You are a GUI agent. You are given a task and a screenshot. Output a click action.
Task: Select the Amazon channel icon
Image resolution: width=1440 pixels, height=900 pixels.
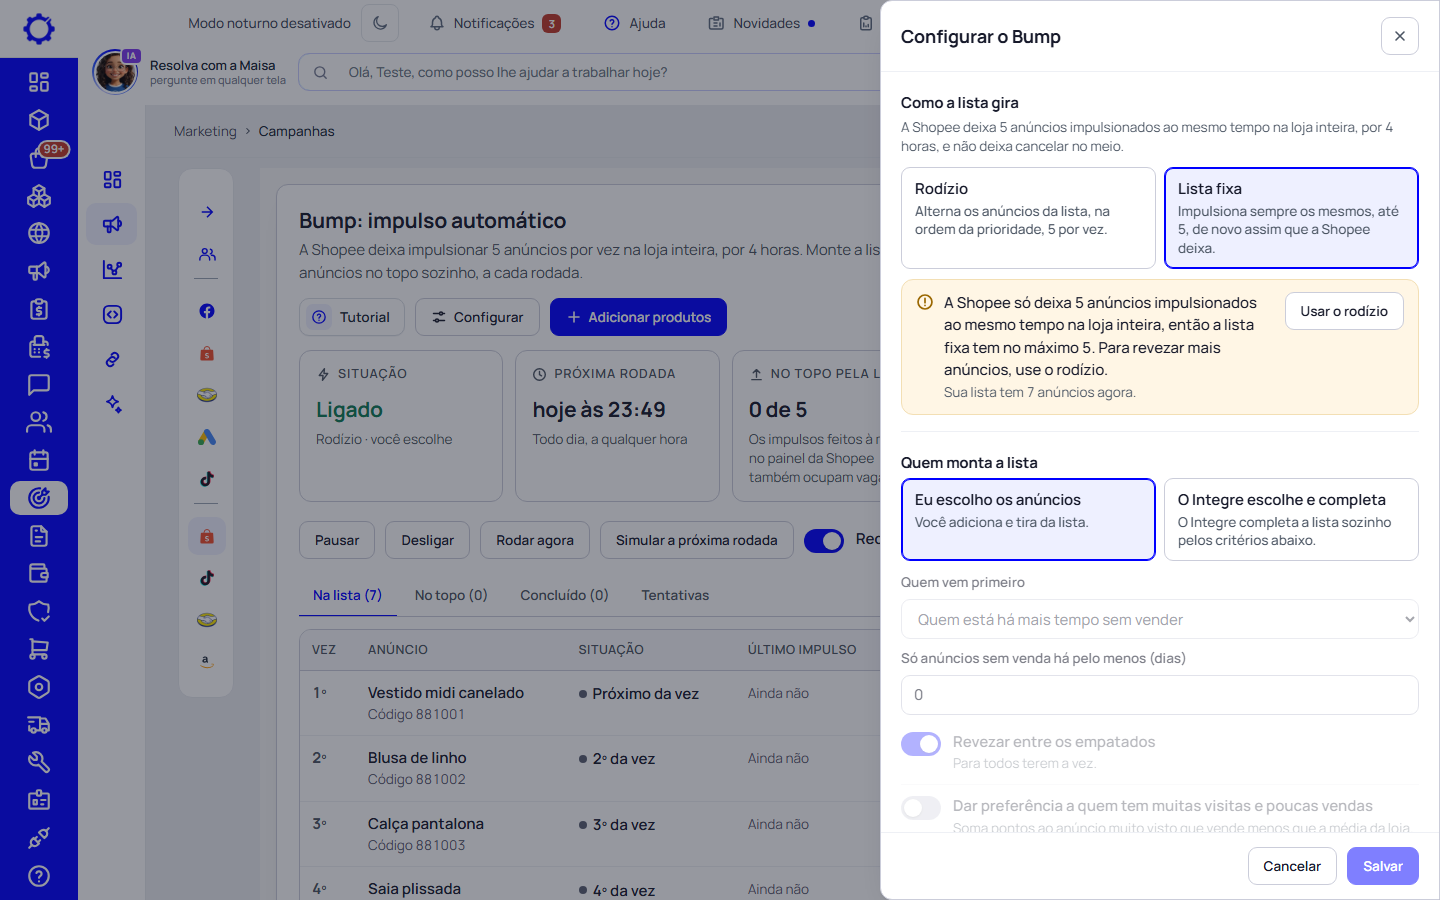(207, 661)
